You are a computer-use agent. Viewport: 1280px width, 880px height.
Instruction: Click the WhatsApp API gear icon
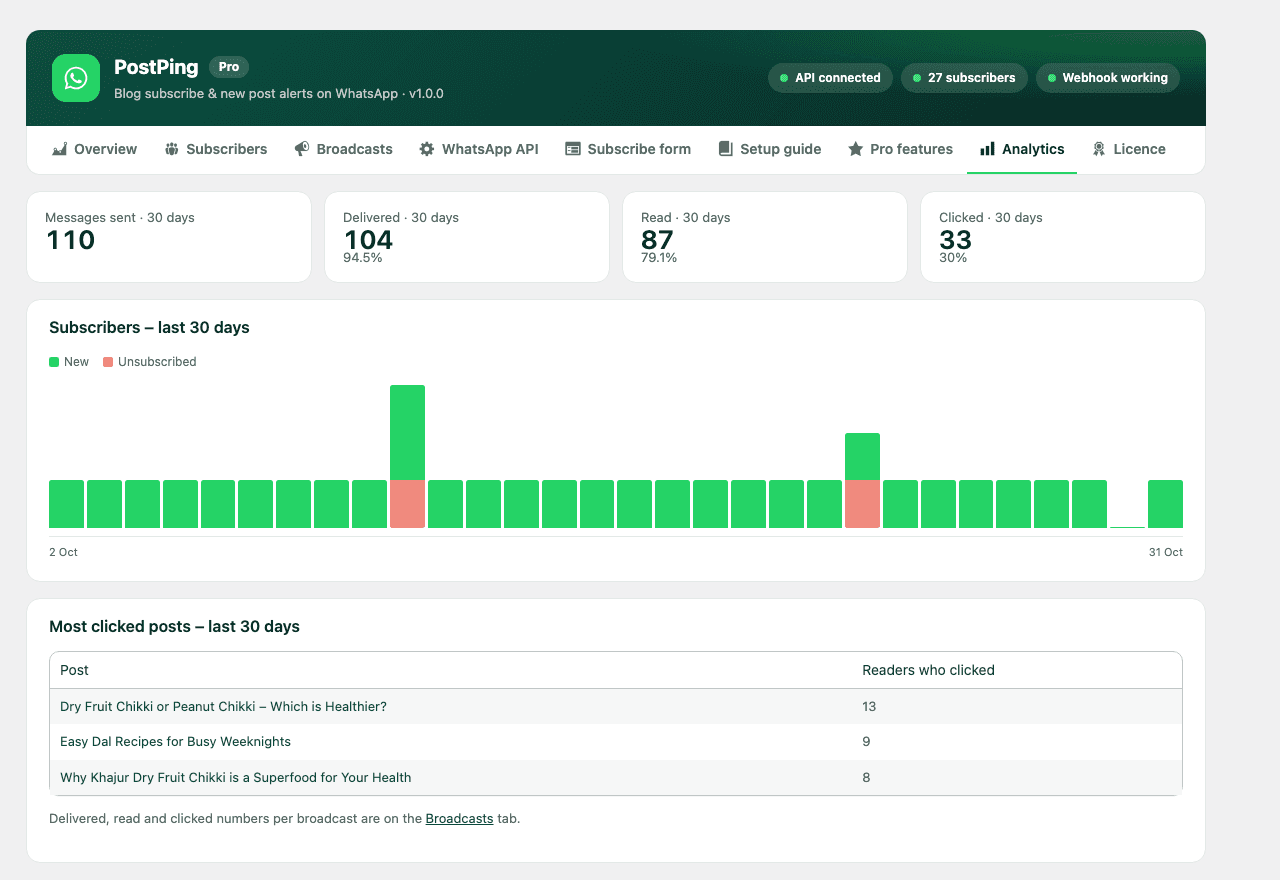point(427,149)
